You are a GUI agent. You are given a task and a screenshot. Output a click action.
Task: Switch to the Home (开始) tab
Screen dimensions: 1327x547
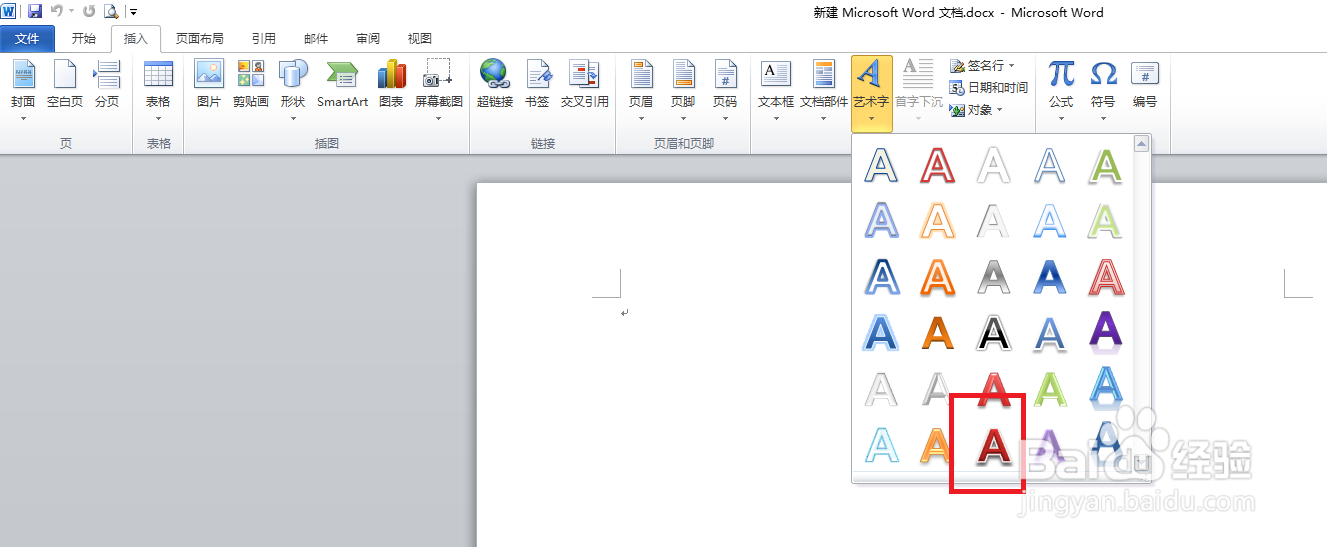pos(84,38)
